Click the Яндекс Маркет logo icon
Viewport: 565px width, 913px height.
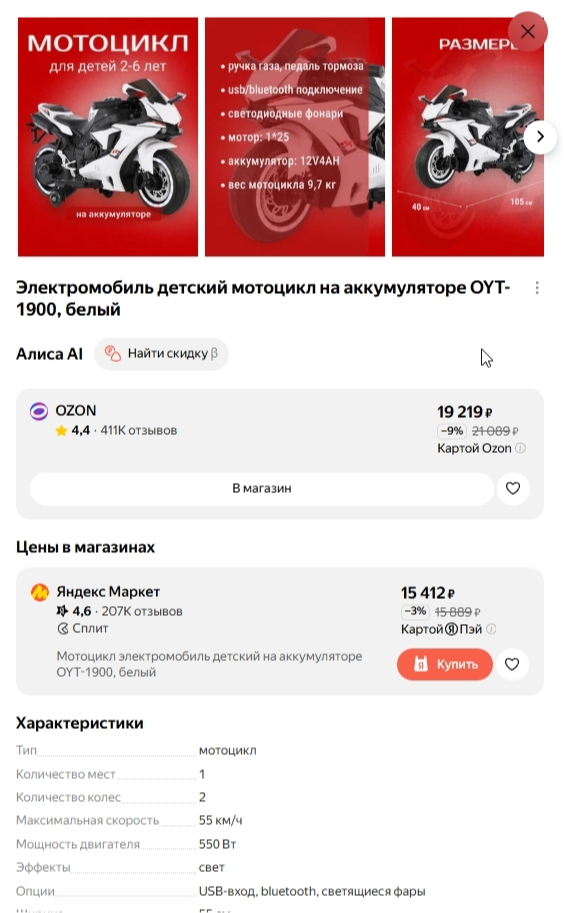40,592
